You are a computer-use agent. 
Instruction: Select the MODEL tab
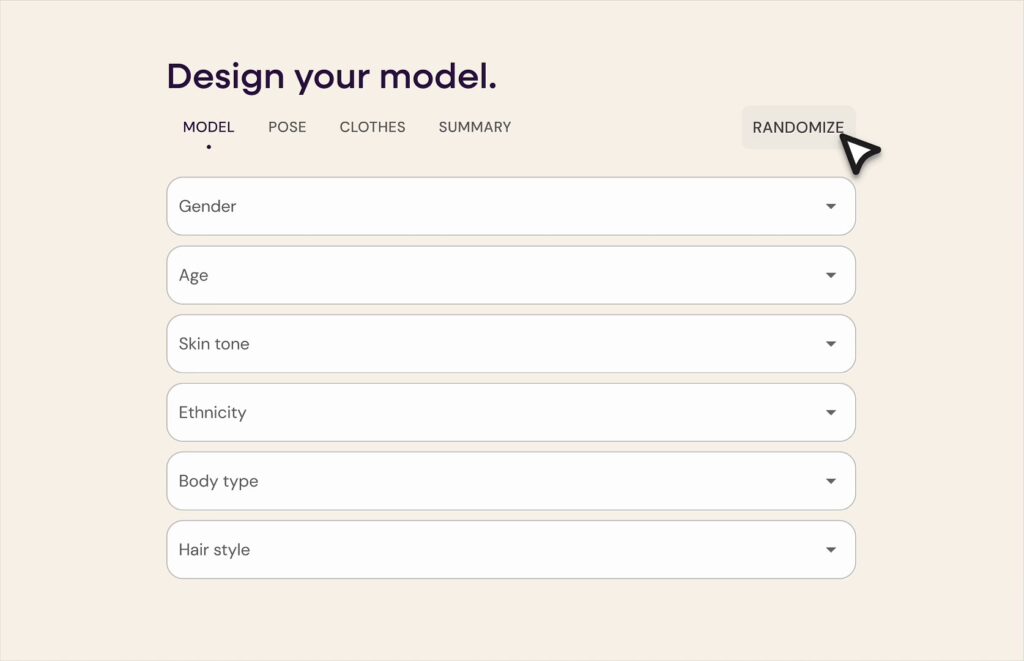pyautogui.click(x=208, y=127)
